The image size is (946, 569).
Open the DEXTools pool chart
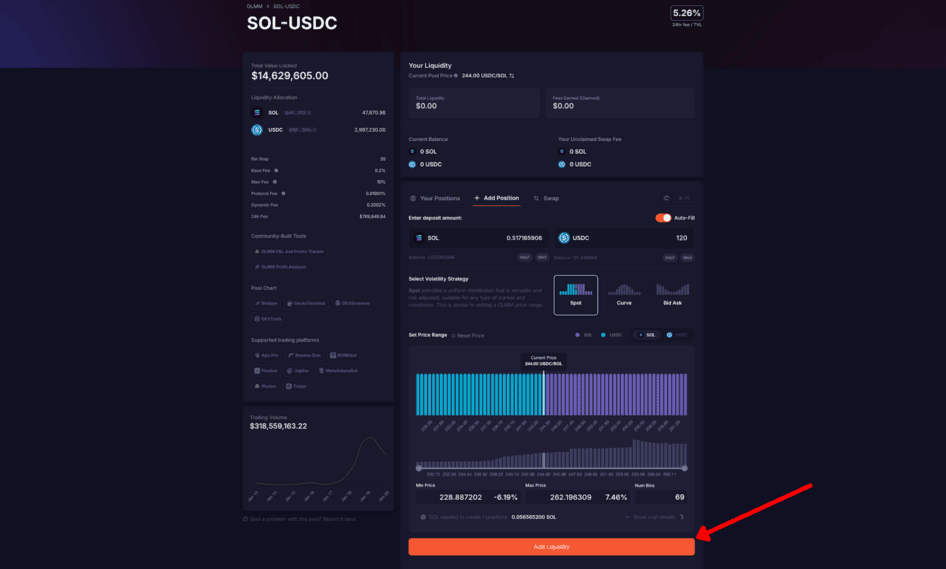[268, 319]
